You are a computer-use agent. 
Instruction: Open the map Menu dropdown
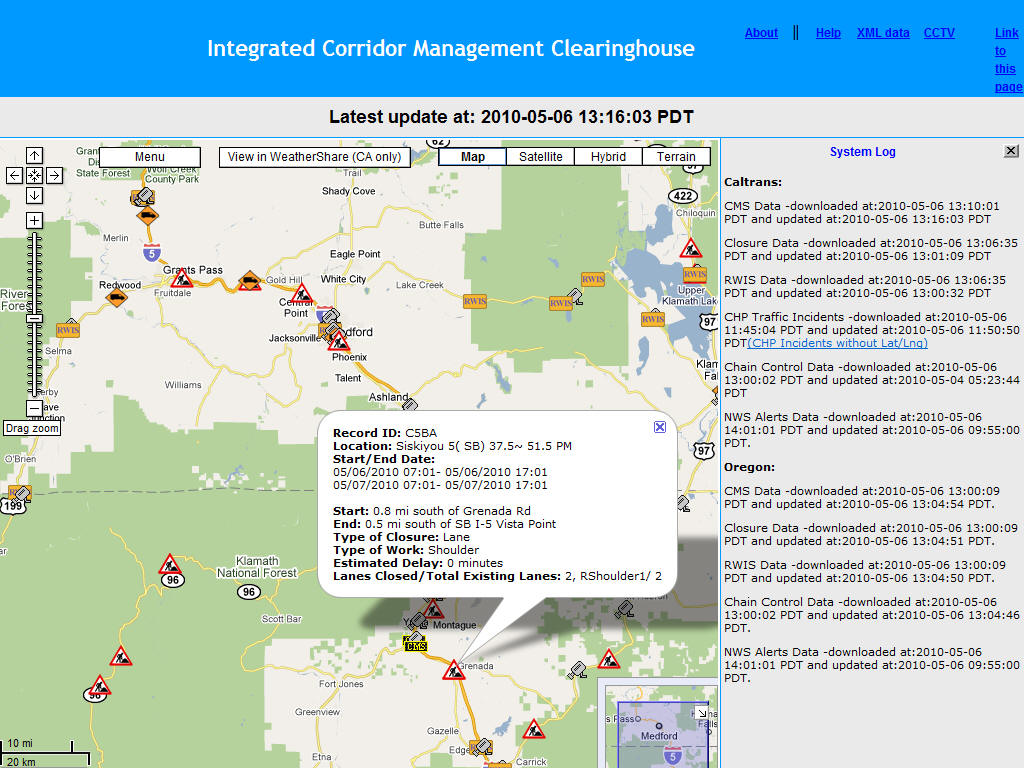click(x=150, y=157)
